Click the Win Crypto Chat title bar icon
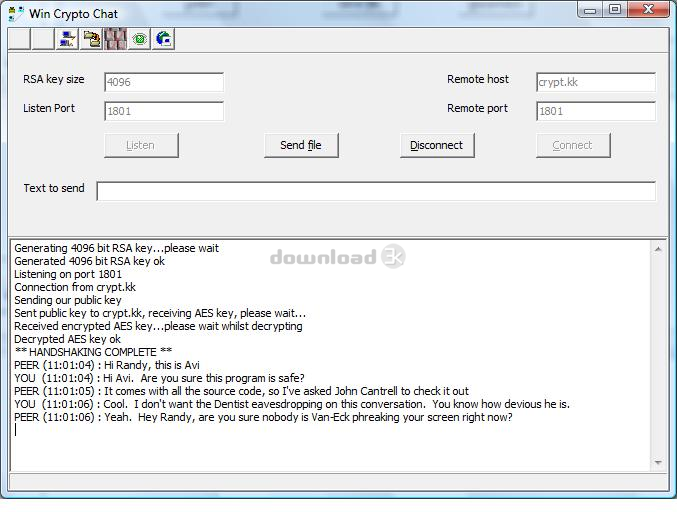This screenshot has height=512, width=677. tap(16, 13)
